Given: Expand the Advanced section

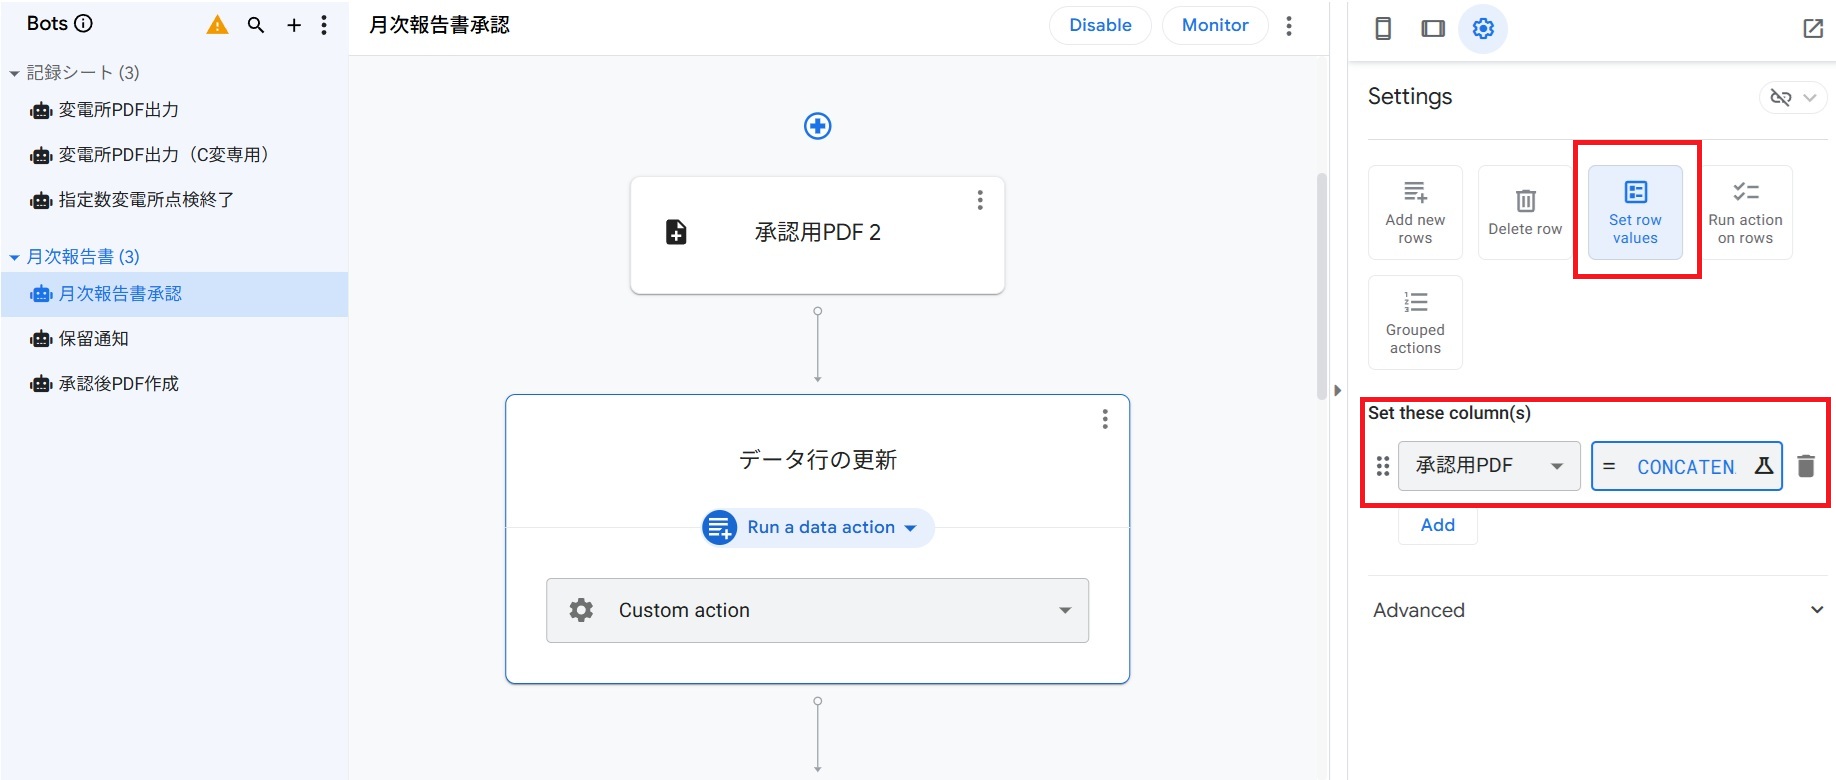Looking at the screenshot, I should [1596, 610].
